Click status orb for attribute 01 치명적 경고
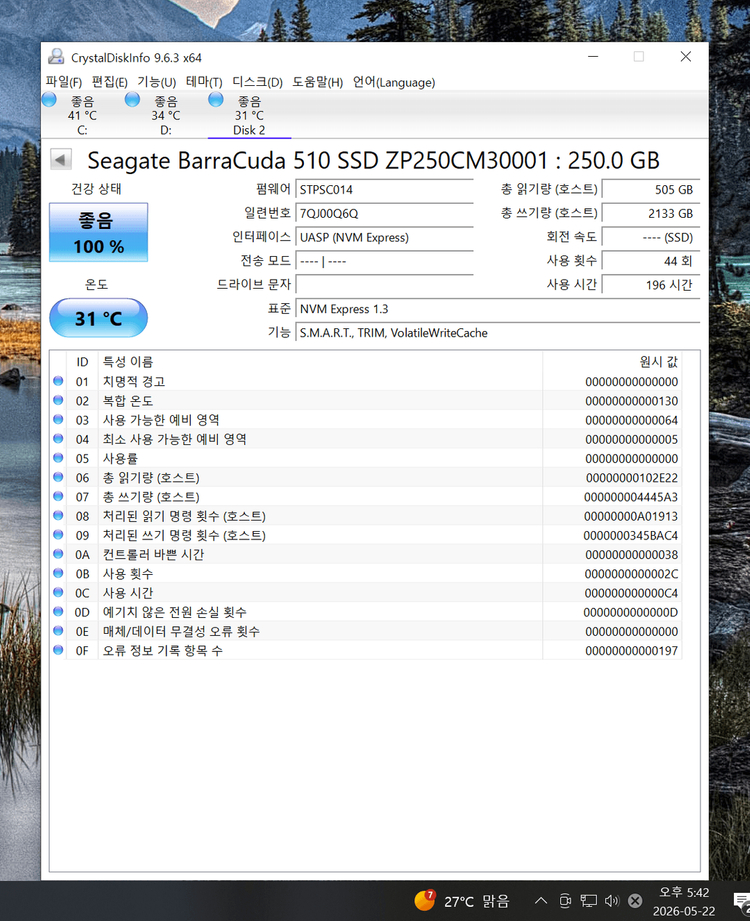The height and width of the screenshot is (921, 750). click(58, 381)
